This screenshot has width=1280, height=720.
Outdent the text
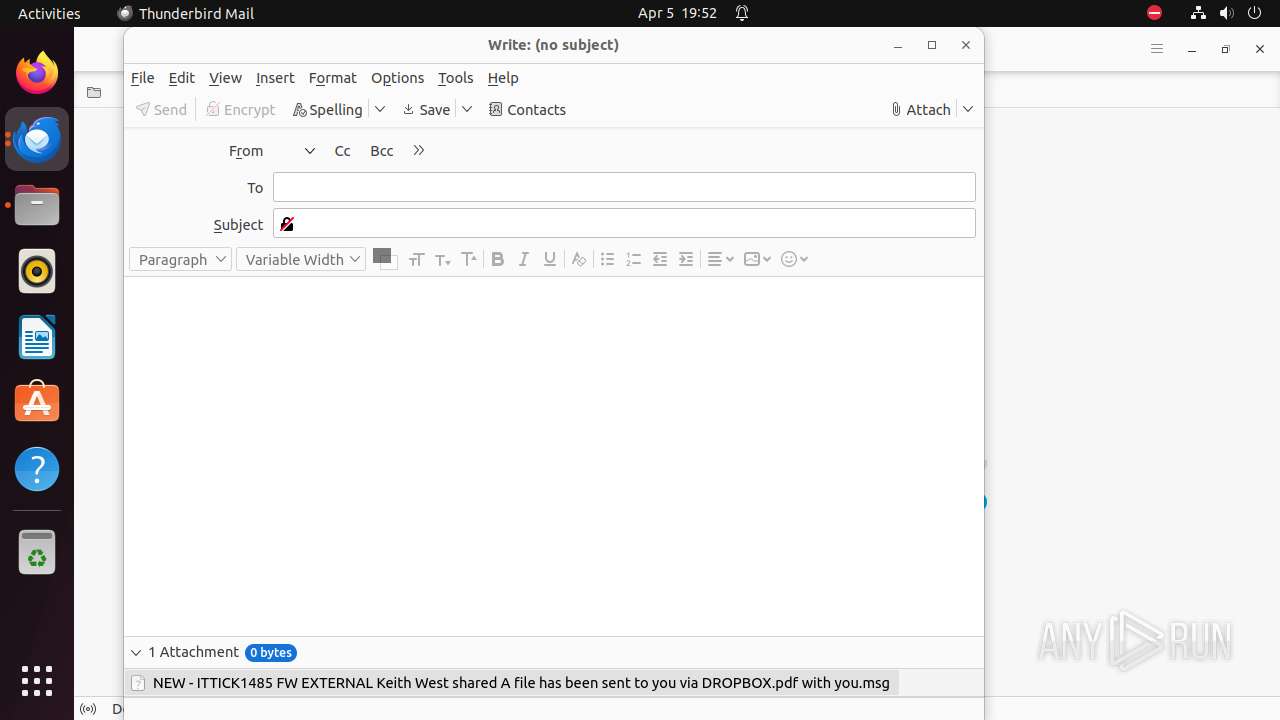659,259
